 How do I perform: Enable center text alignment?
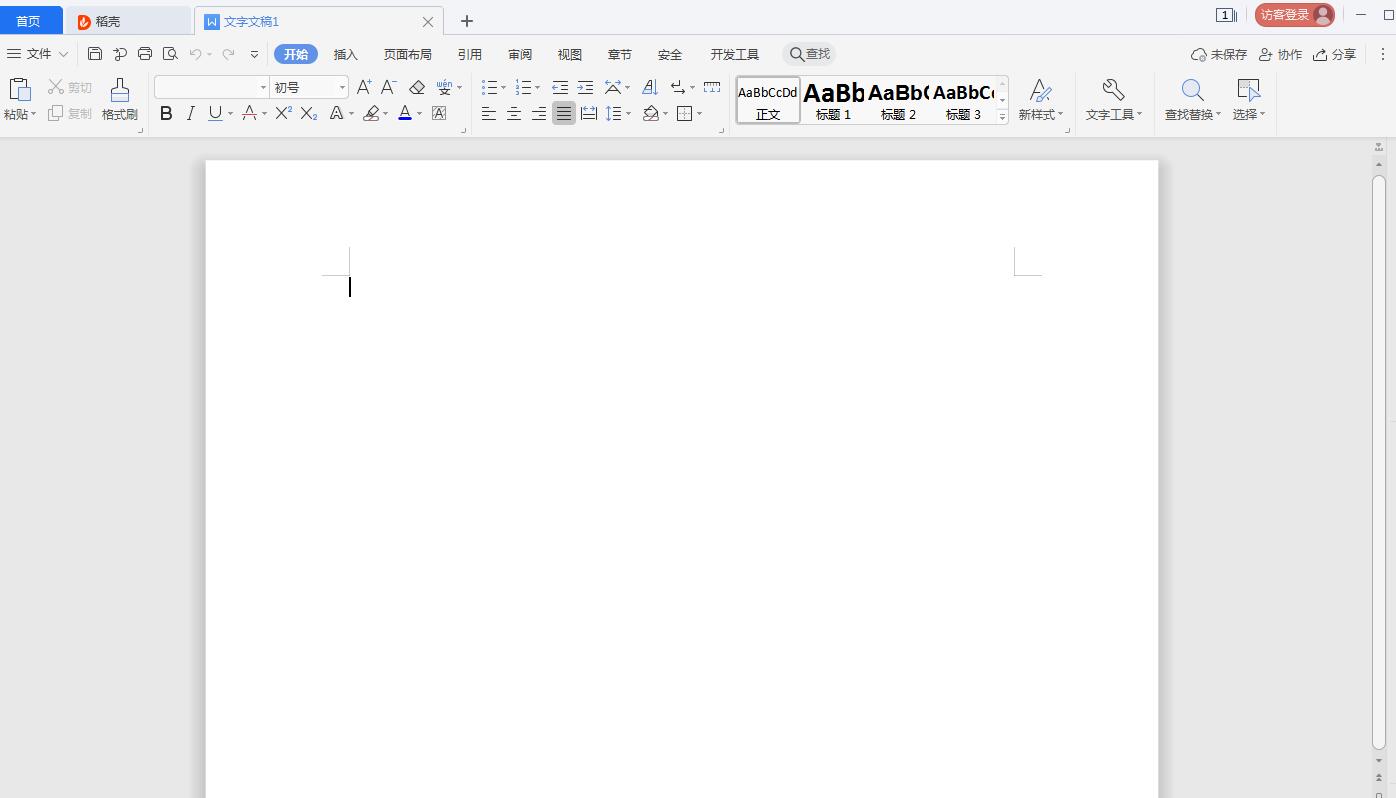click(514, 114)
